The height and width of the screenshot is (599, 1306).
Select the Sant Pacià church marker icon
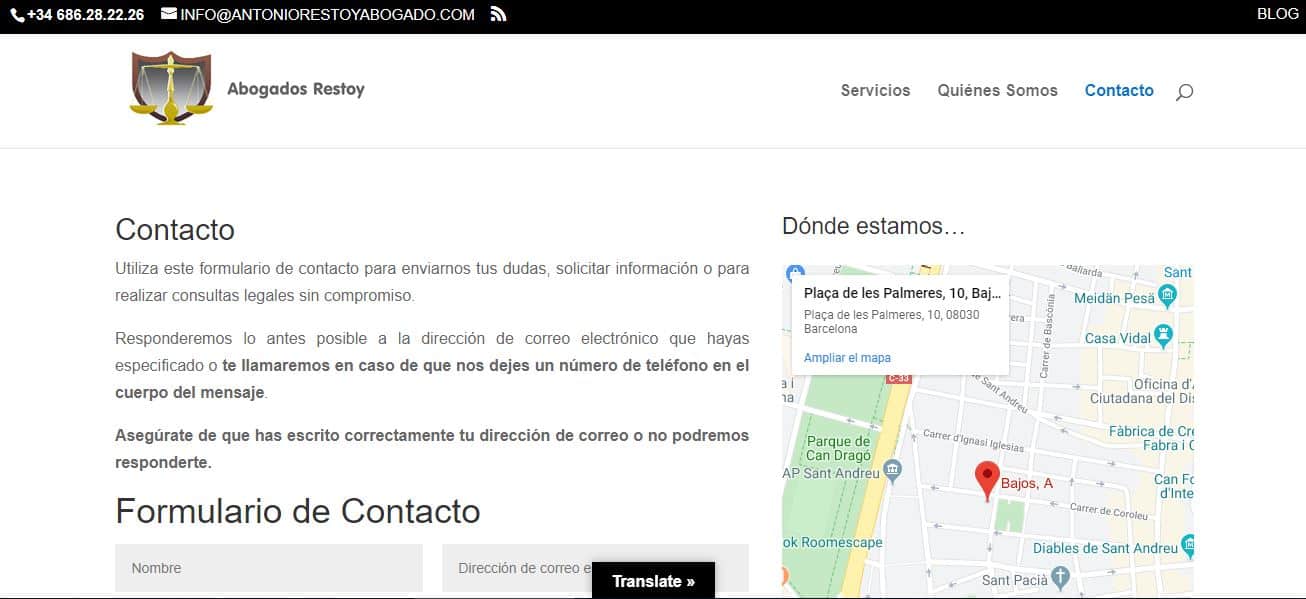pos(1062,578)
